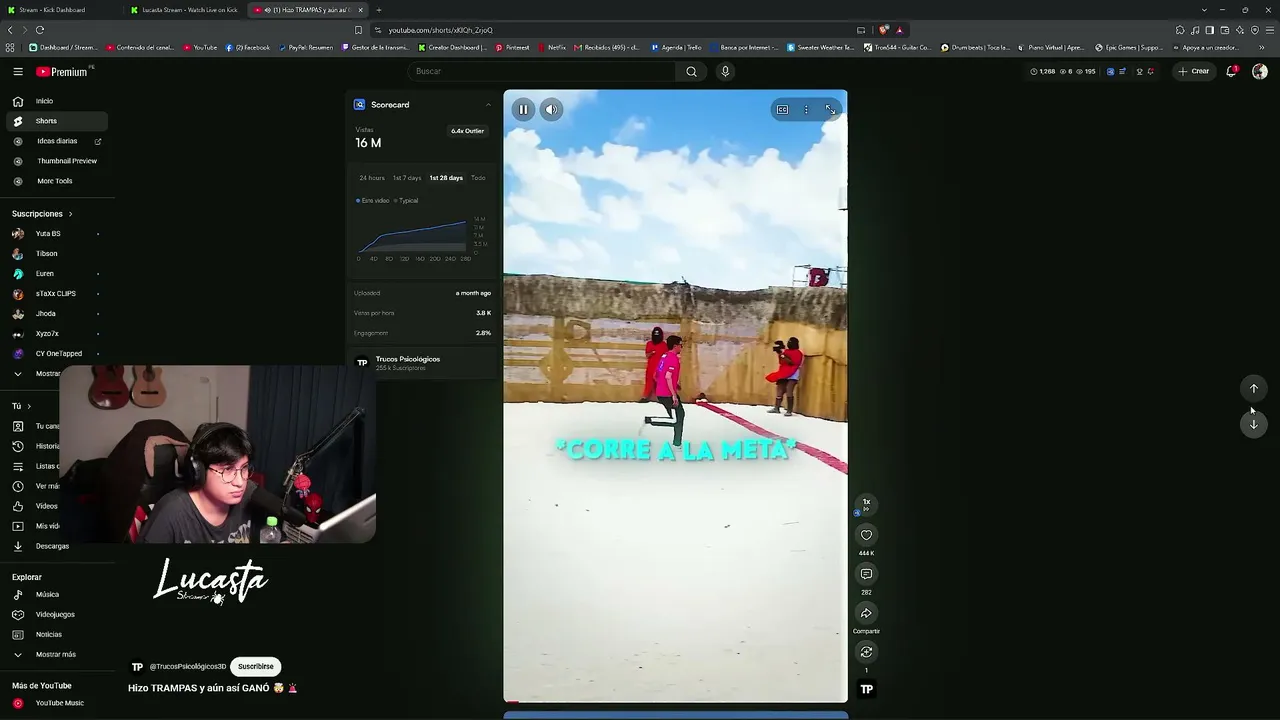This screenshot has width=1280, height=720.
Task: Like the short with 444 K likes
Action: click(866, 535)
